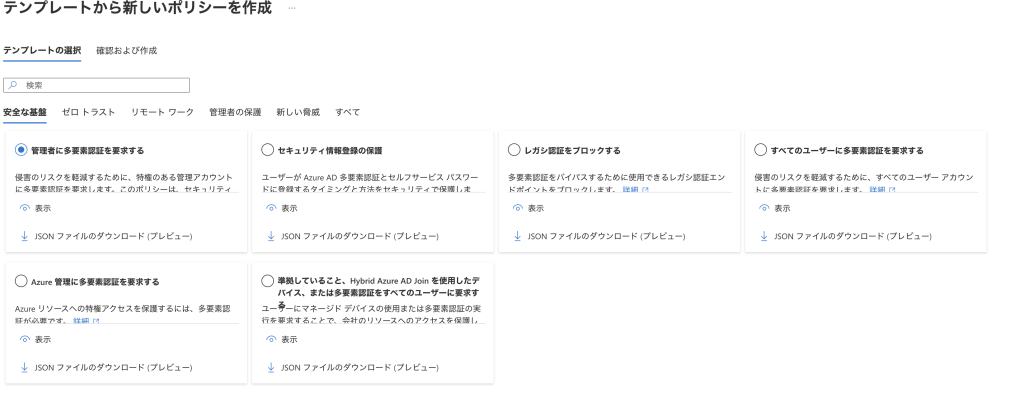
Task: Show the すべて templates tab
Action: tap(347, 112)
